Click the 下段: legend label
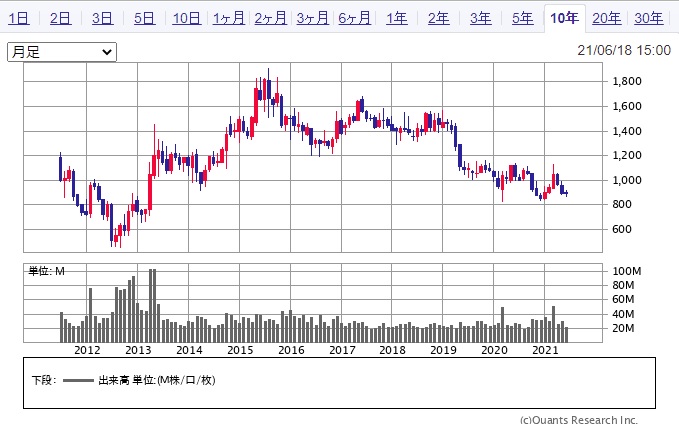Screen dimensions: 679x428 tap(44, 380)
